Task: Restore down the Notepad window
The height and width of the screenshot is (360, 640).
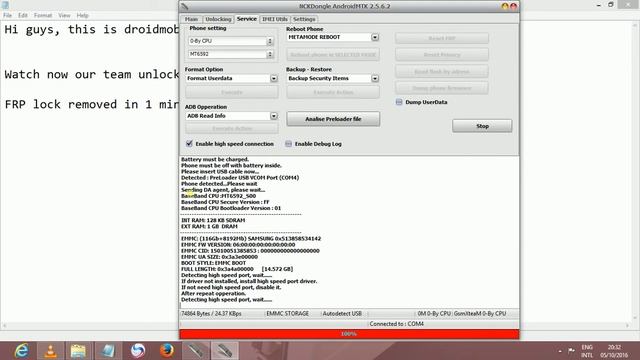Action: 611,5
